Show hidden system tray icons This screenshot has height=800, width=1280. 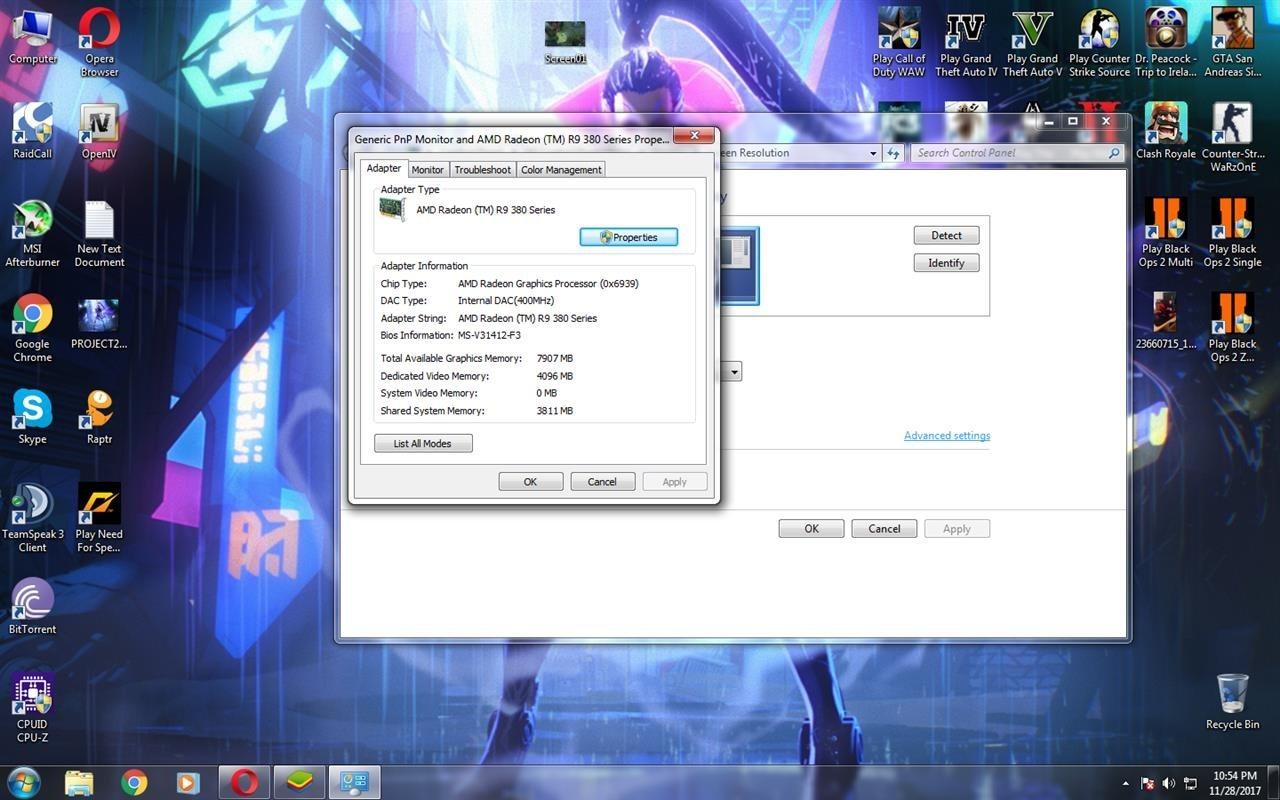click(1126, 783)
